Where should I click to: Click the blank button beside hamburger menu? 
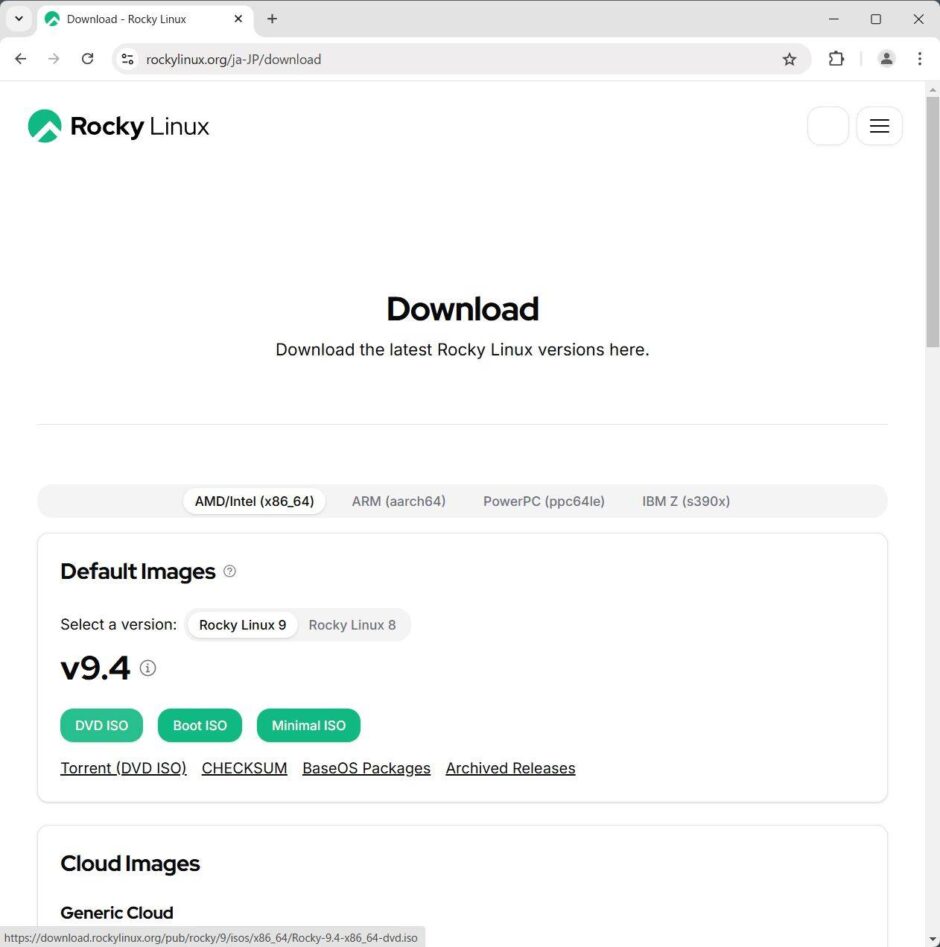pos(828,126)
